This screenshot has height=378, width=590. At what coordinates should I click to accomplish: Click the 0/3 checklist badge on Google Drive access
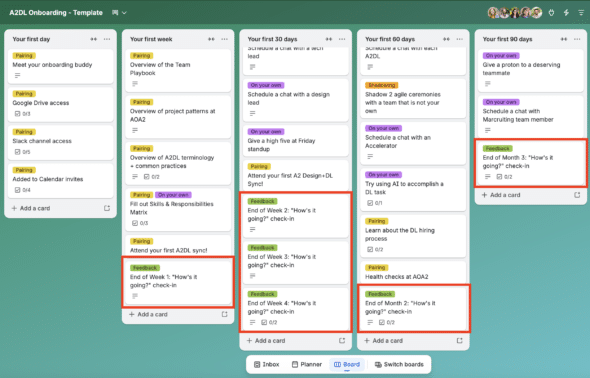[x=23, y=114]
